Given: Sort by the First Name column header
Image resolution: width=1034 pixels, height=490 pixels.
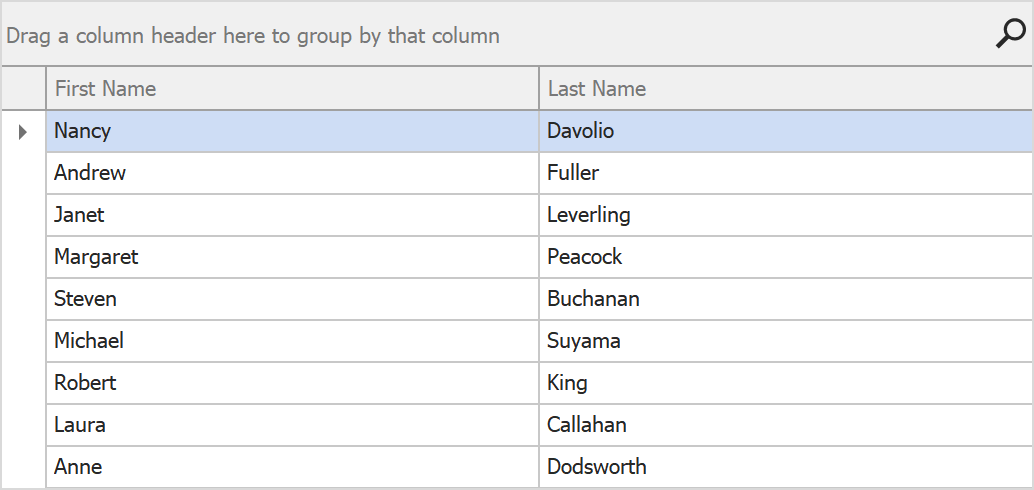Looking at the screenshot, I should [105, 89].
